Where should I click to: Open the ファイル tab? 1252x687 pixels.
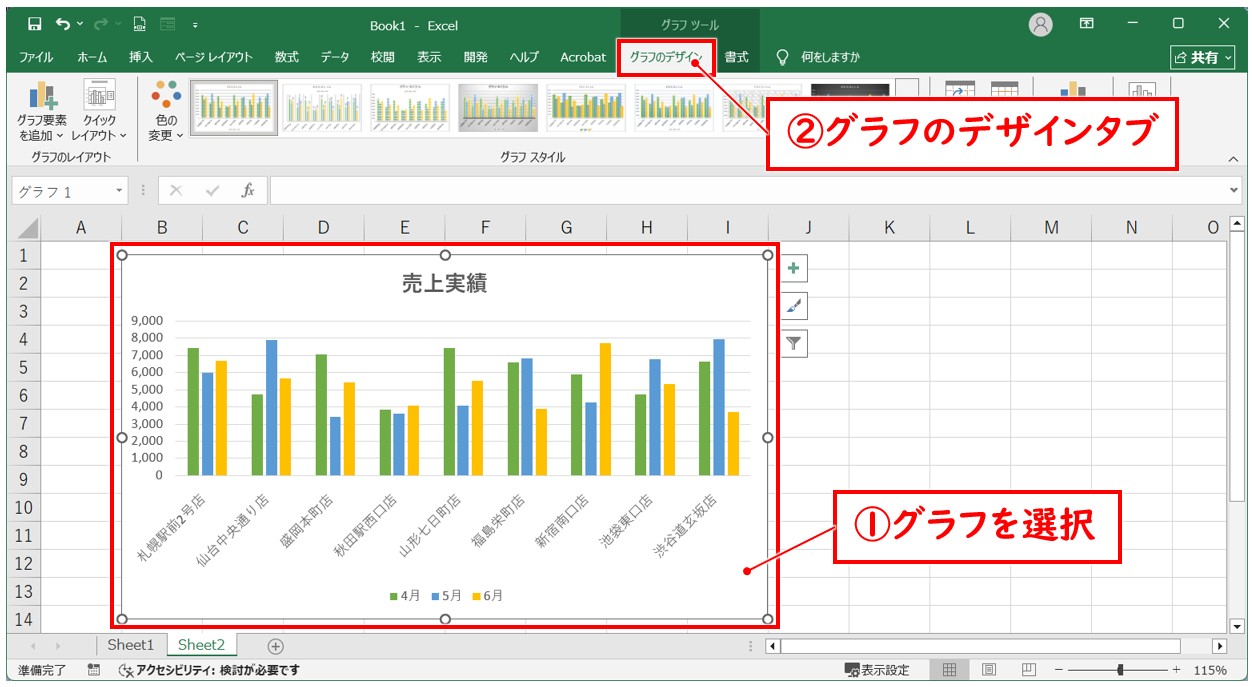point(36,57)
